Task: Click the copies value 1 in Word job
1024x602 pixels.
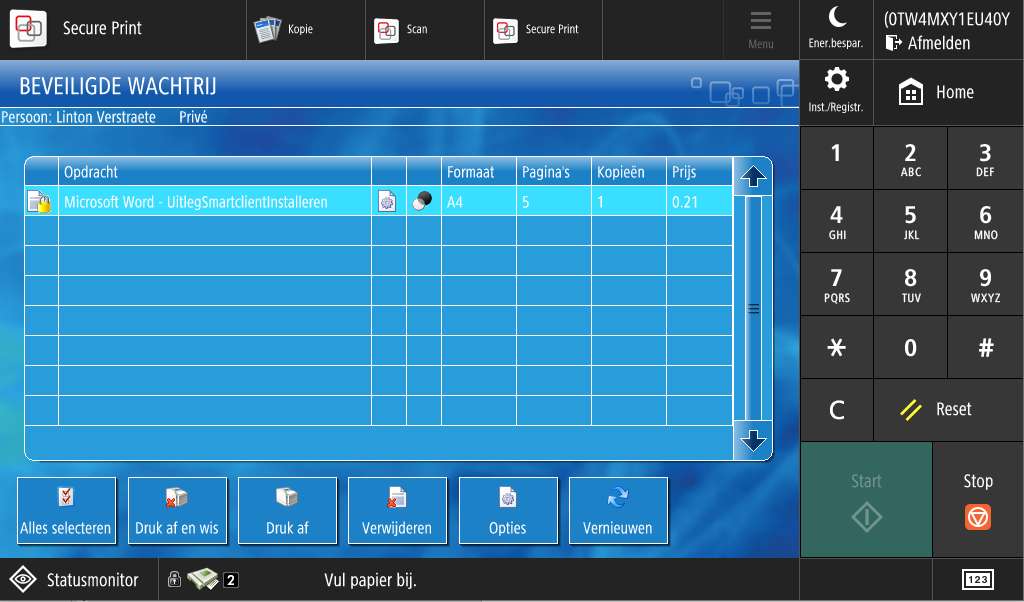Action: [x=600, y=202]
